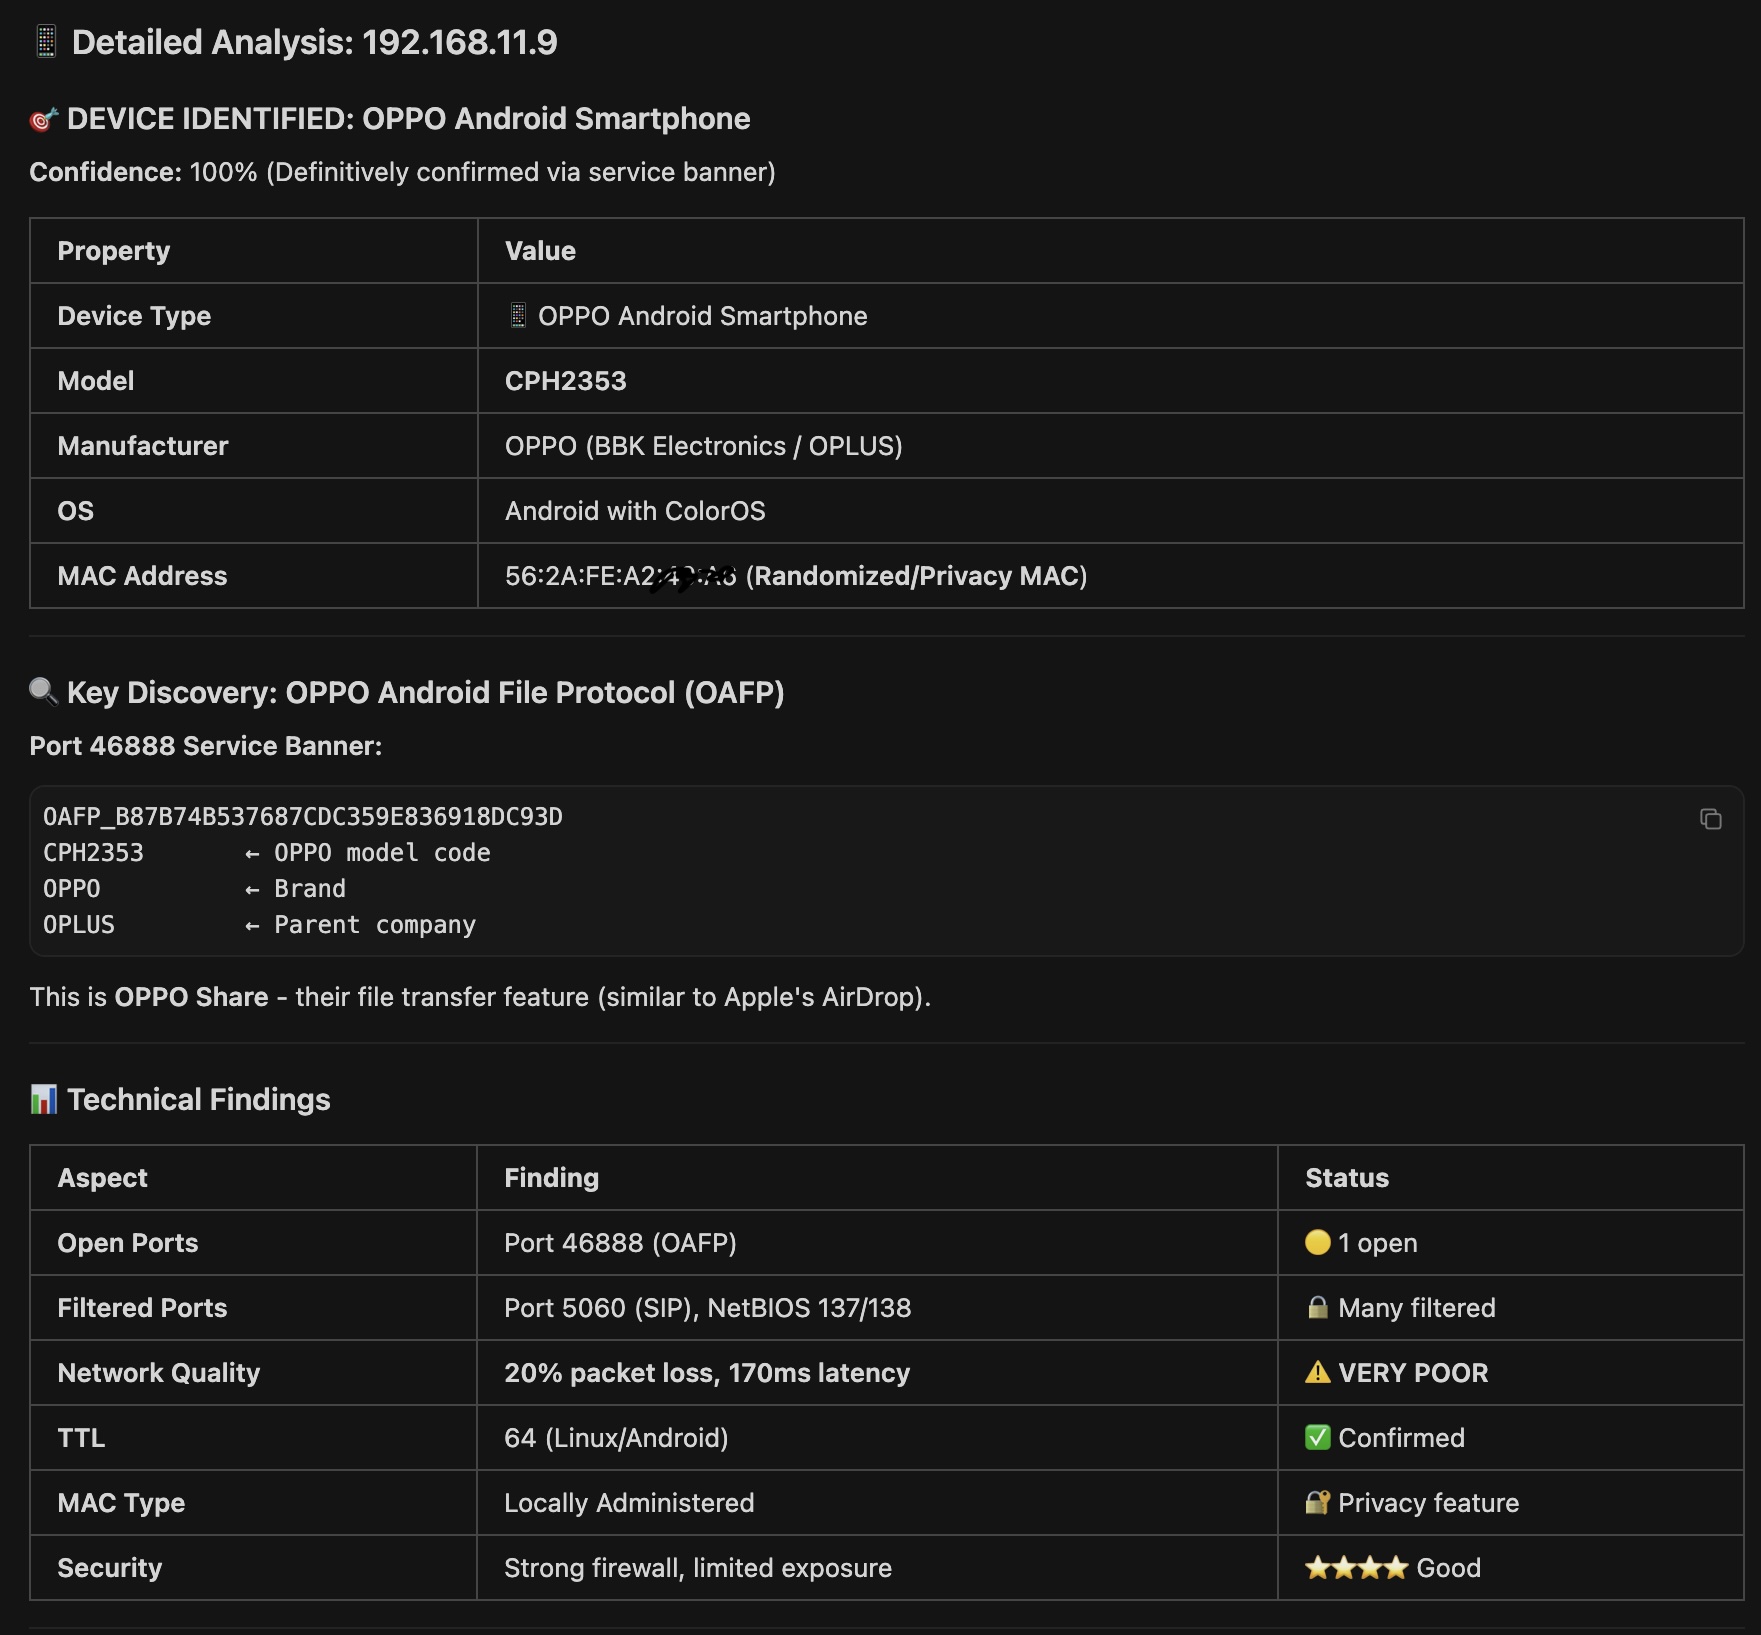Screen dimensions: 1761x1635
Task: Click the bold OPPO Share text
Action: coord(191,997)
